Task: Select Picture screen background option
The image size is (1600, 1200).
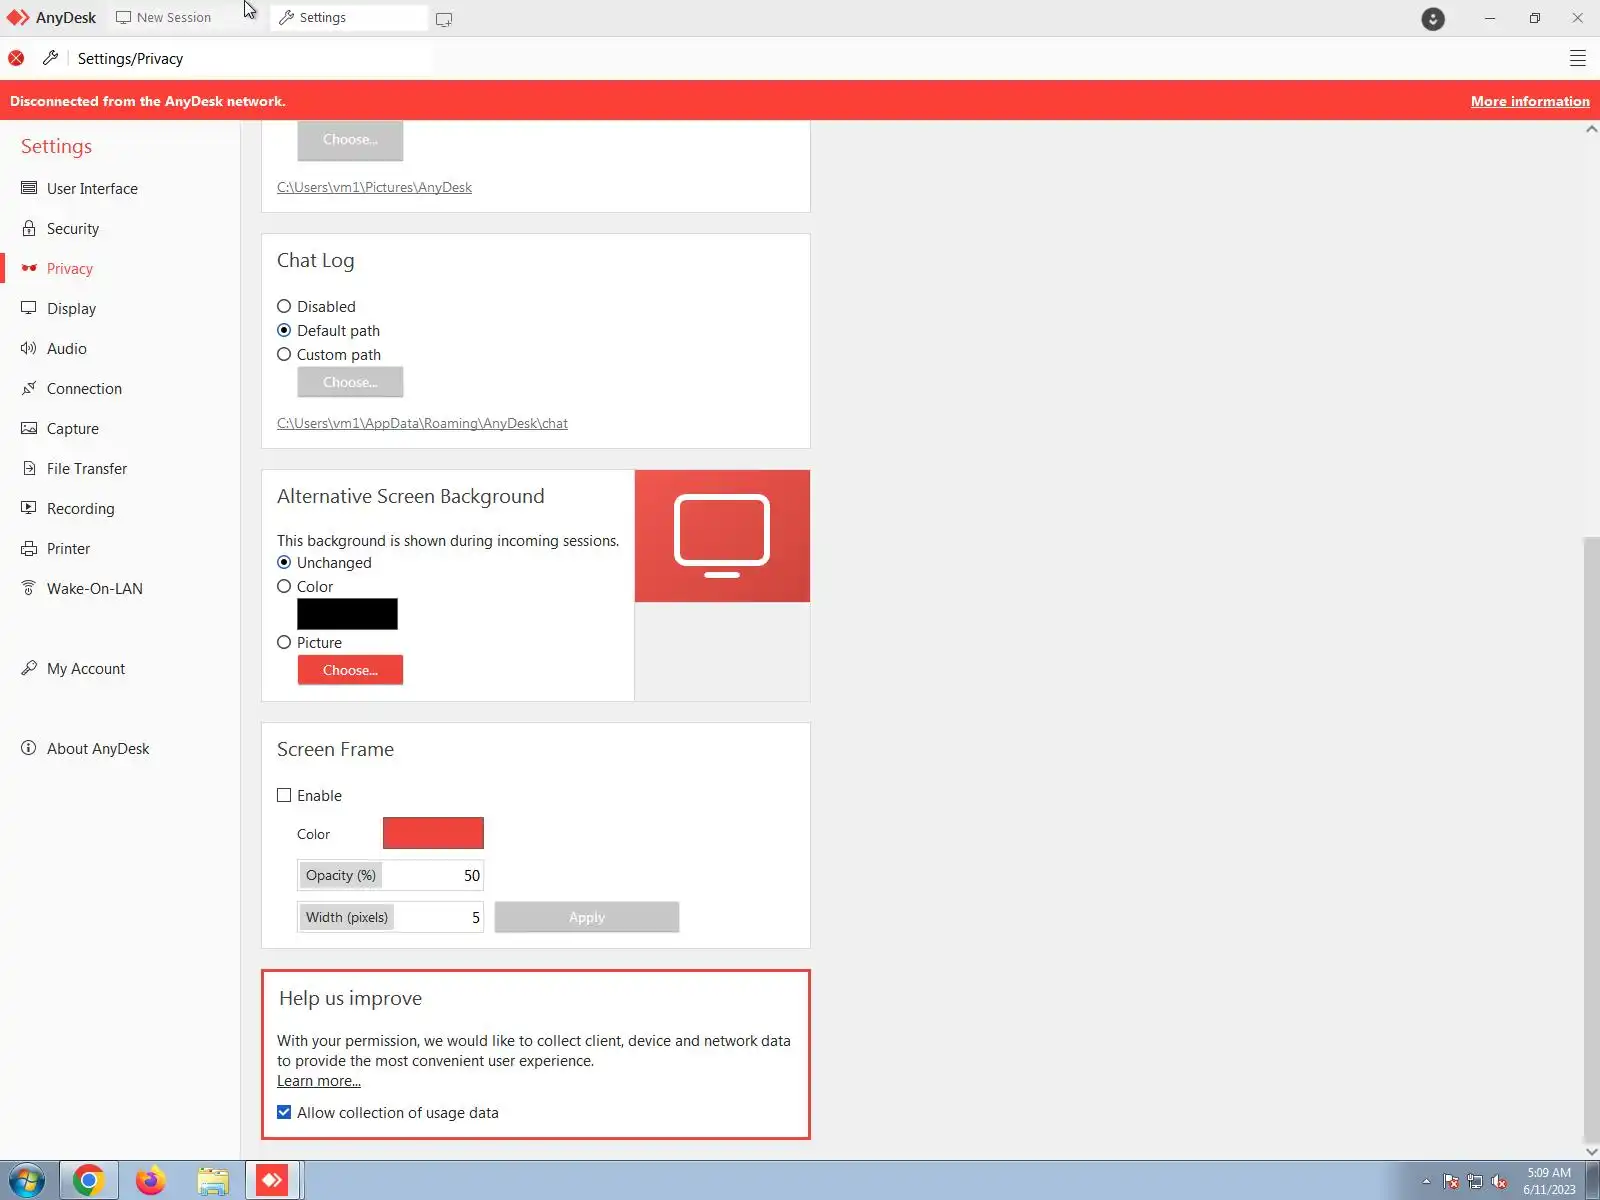Action: [284, 642]
